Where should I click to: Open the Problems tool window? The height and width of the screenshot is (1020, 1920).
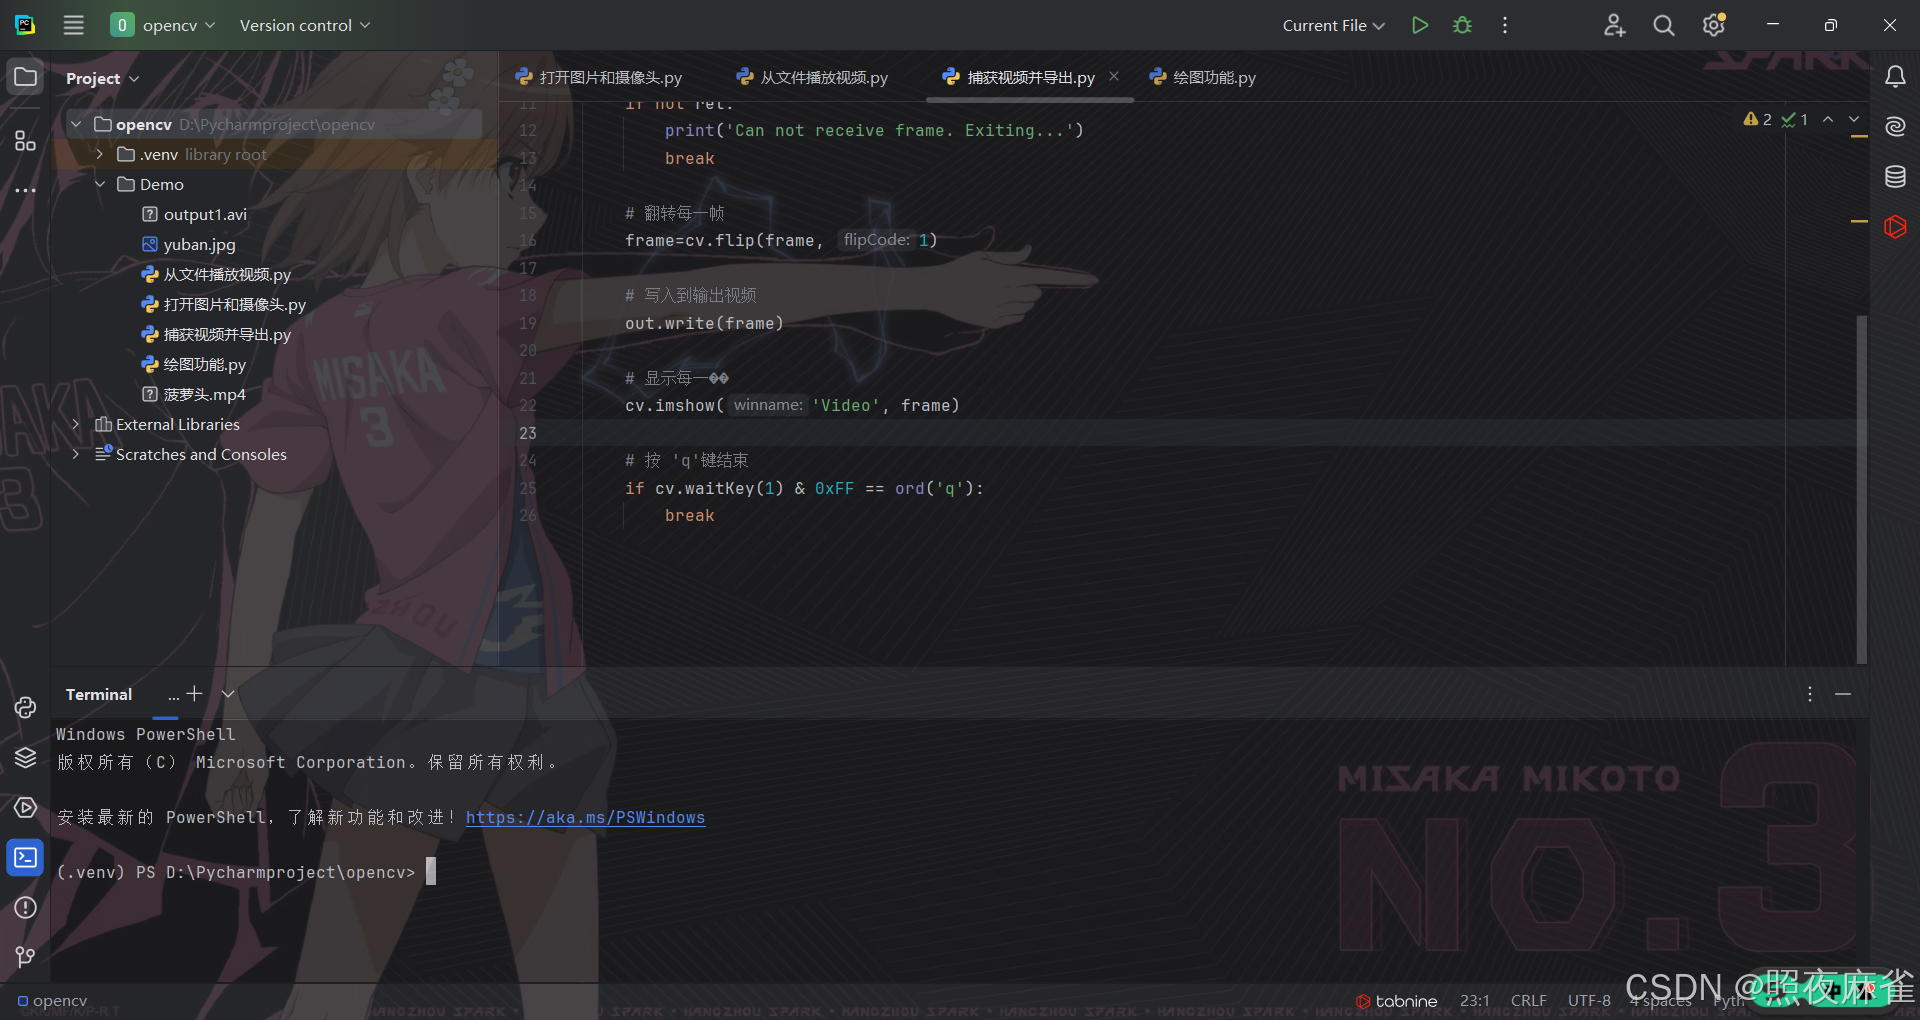tap(25, 907)
